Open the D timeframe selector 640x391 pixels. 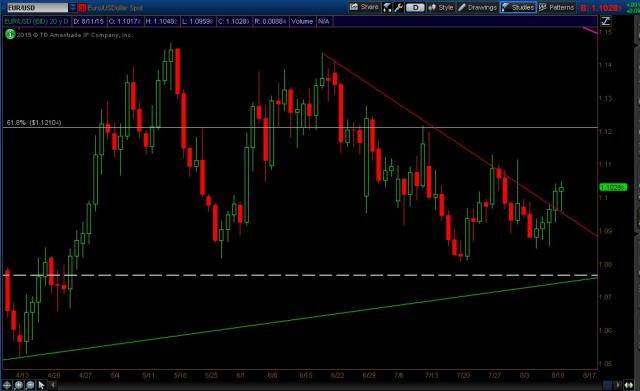pos(415,7)
